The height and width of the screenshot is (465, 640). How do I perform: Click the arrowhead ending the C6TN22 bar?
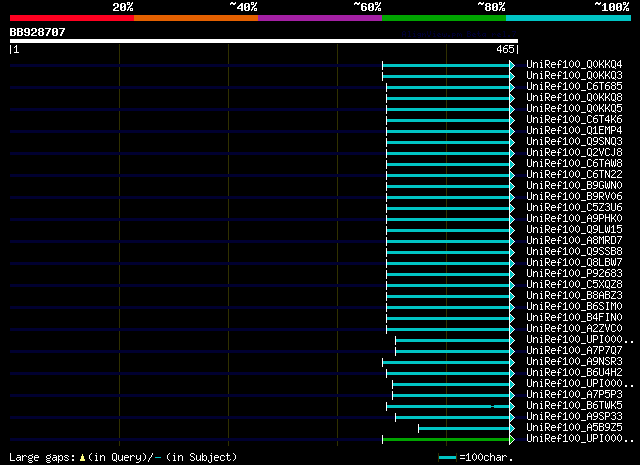(512, 176)
